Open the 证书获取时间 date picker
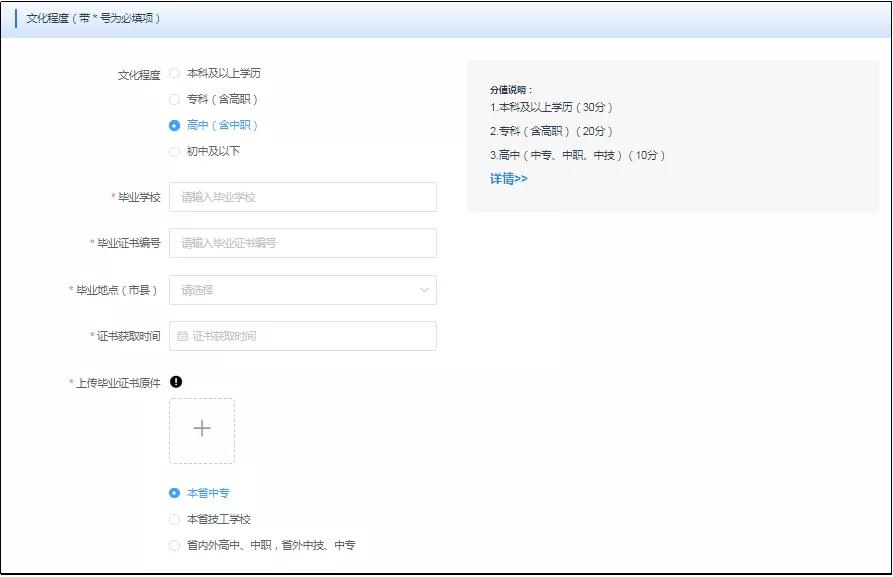This screenshot has width=893, height=577. tap(305, 335)
